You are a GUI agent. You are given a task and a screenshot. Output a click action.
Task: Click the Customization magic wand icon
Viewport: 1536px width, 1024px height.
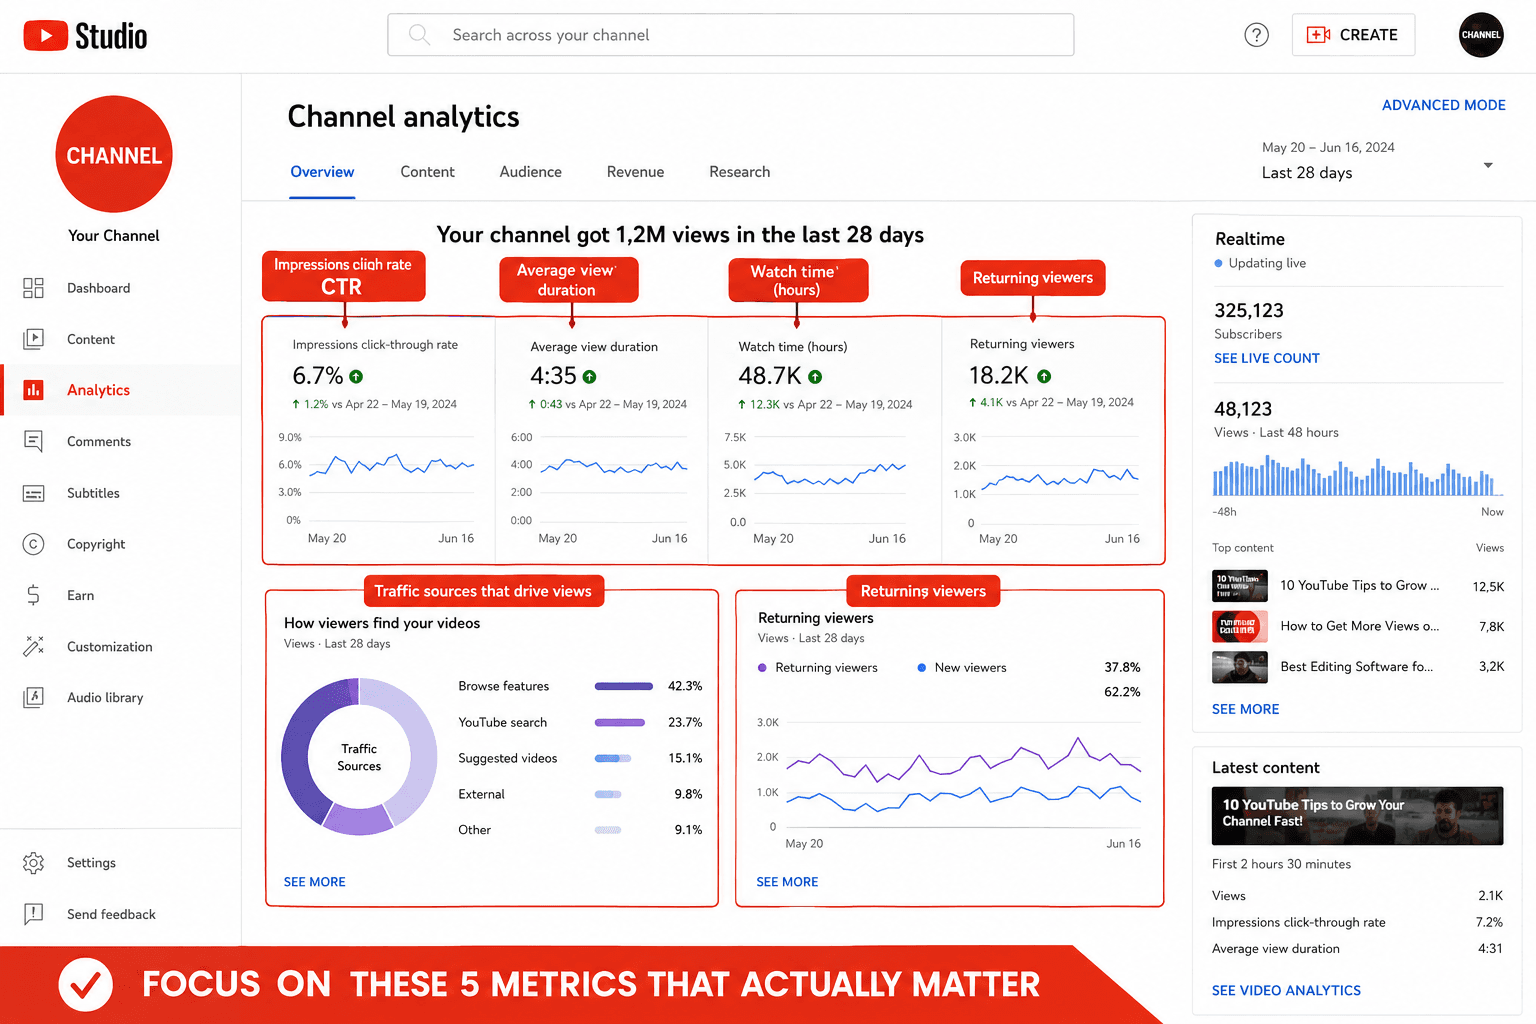(33, 646)
